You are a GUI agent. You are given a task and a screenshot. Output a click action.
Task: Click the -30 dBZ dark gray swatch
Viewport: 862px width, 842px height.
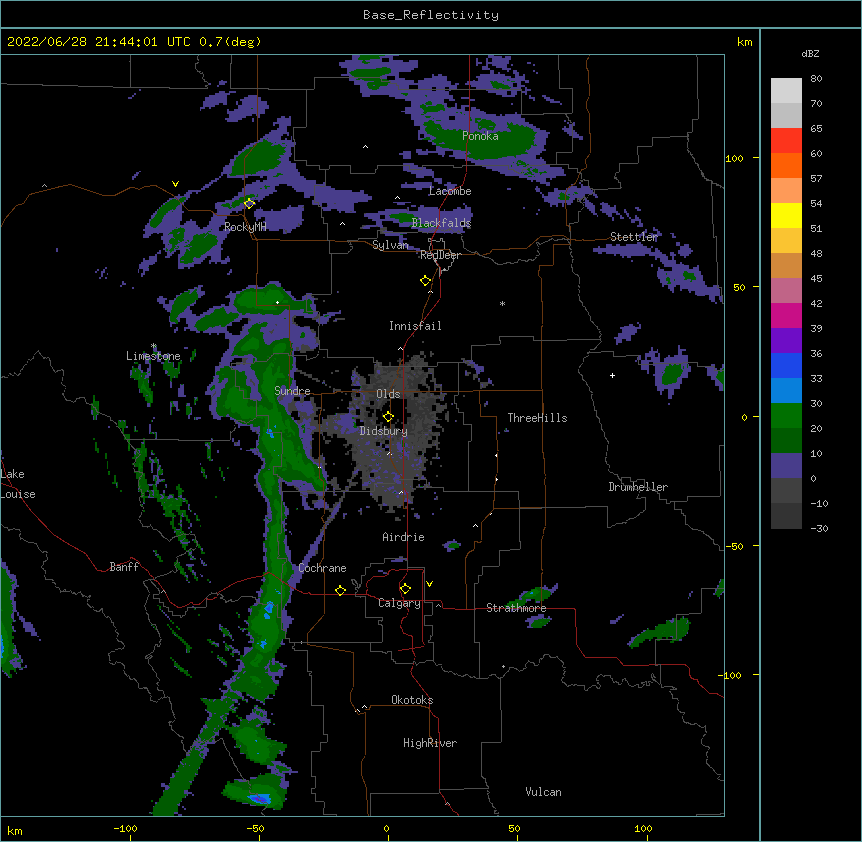(x=786, y=516)
